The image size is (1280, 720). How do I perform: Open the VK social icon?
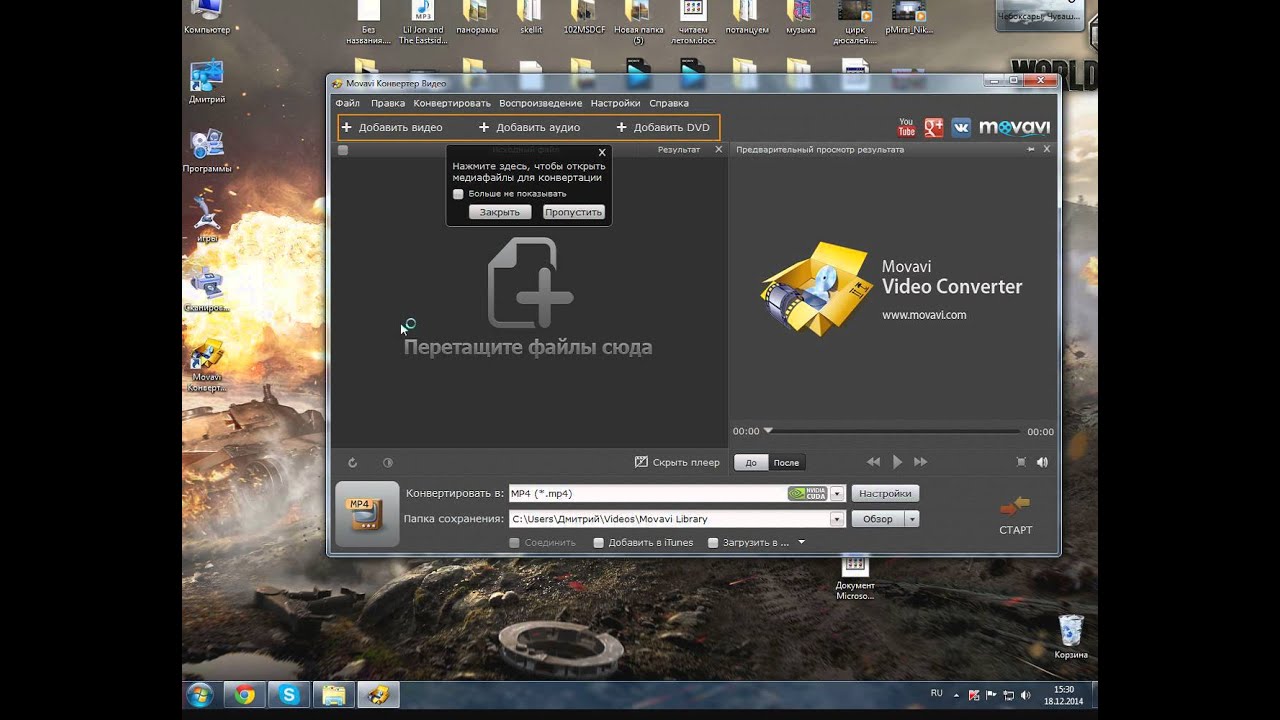961,127
